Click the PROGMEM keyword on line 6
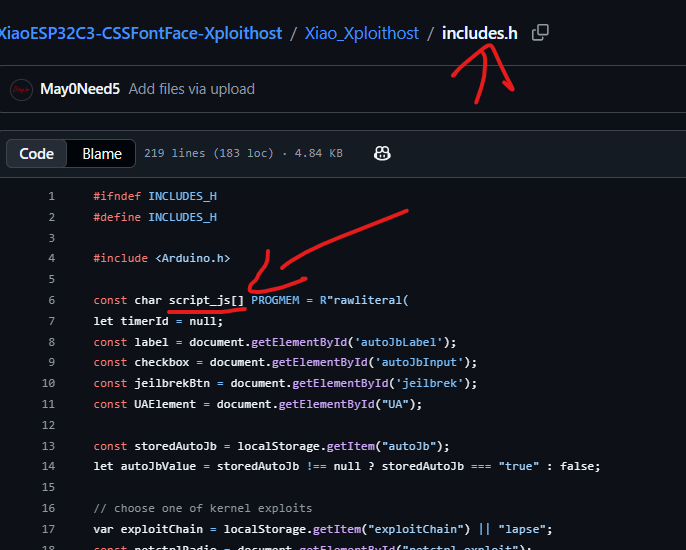The height and width of the screenshot is (550, 686). coord(275,300)
